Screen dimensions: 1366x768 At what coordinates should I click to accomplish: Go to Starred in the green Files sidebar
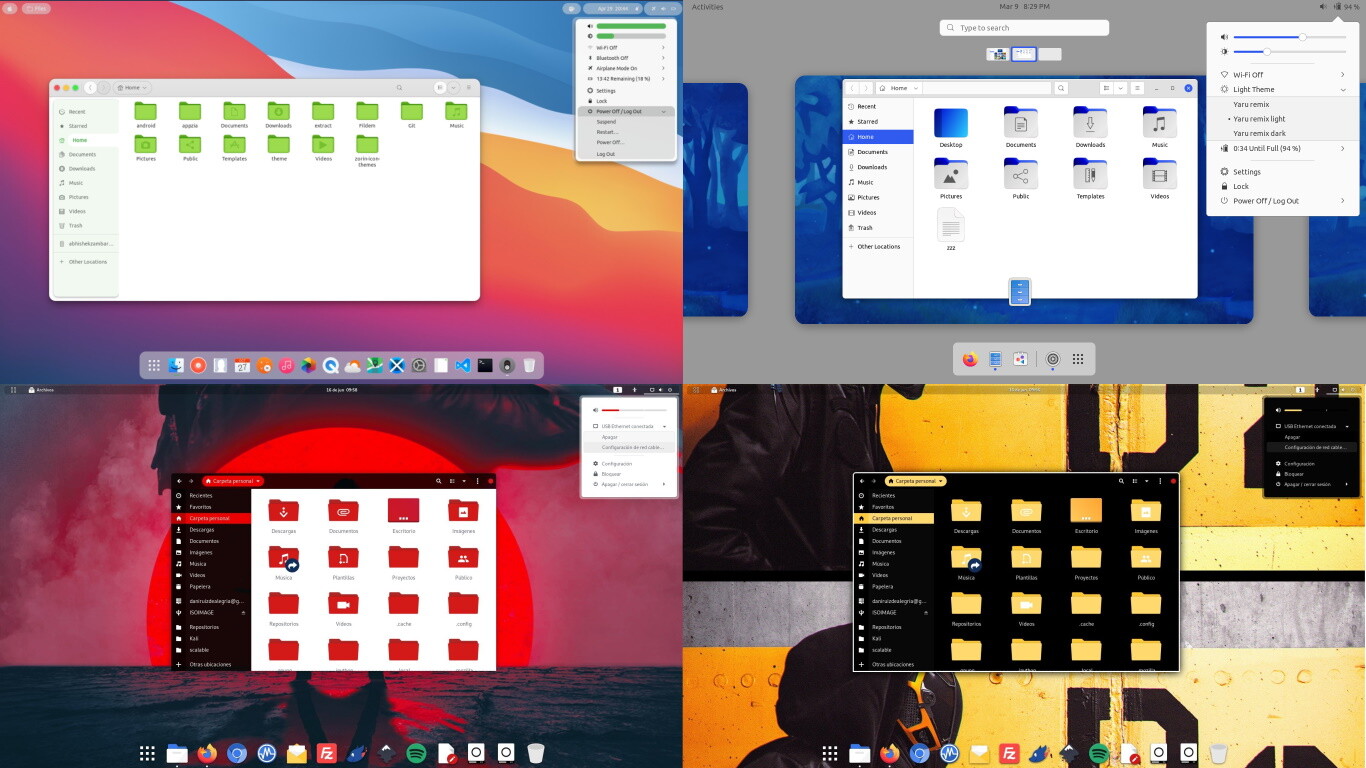click(x=85, y=126)
